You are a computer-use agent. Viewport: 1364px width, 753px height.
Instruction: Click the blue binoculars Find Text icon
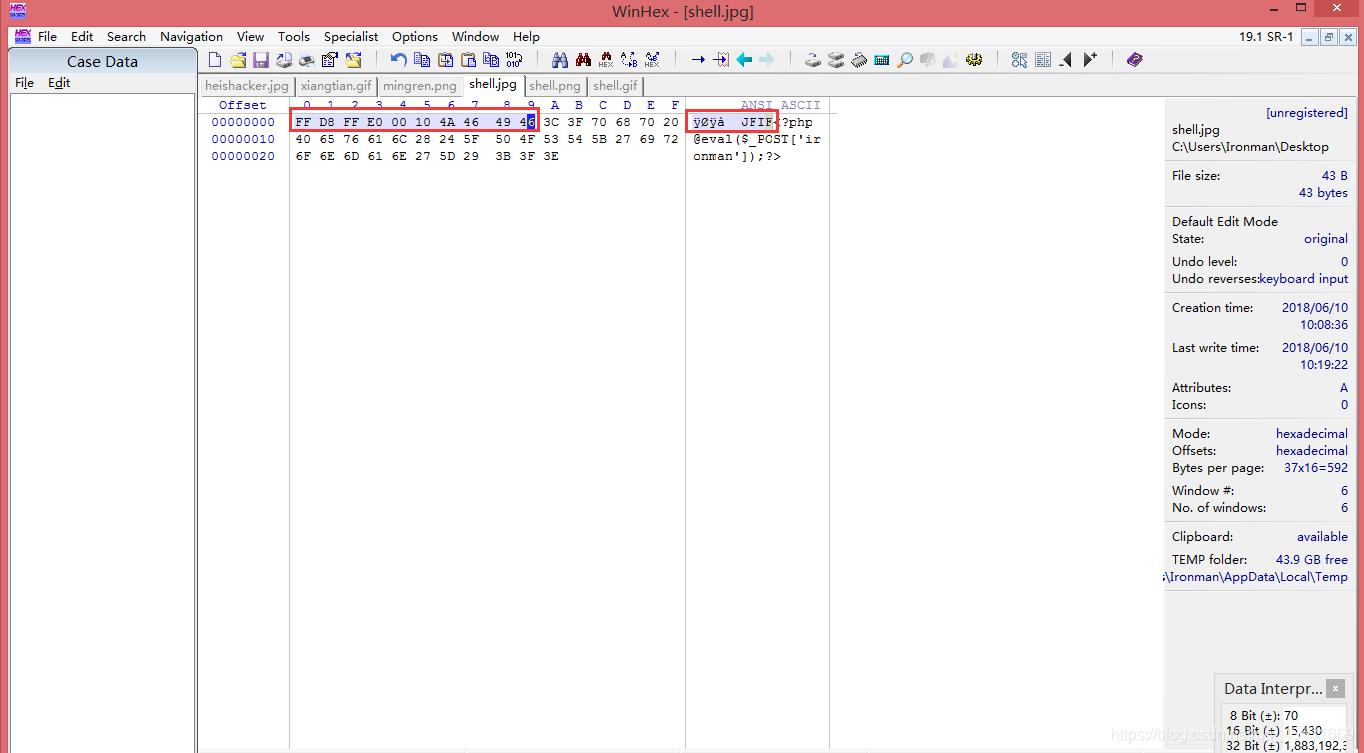coord(559,60)
